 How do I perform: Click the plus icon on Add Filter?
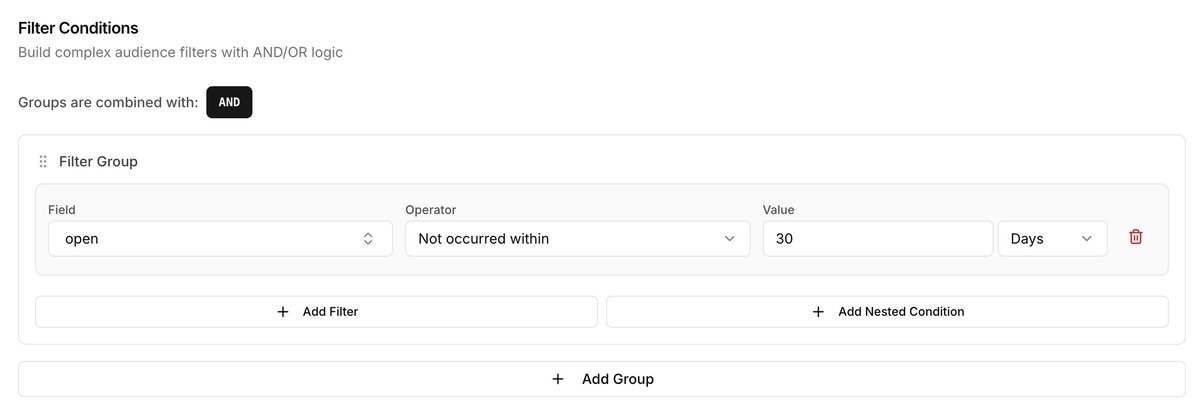pos(282,312)
